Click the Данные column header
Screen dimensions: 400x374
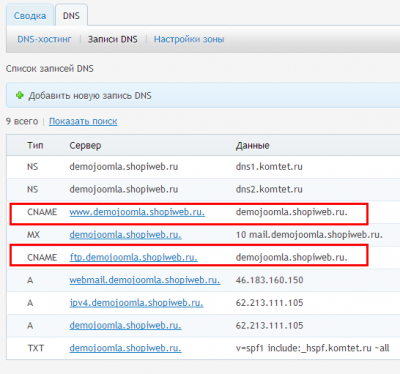253,146
